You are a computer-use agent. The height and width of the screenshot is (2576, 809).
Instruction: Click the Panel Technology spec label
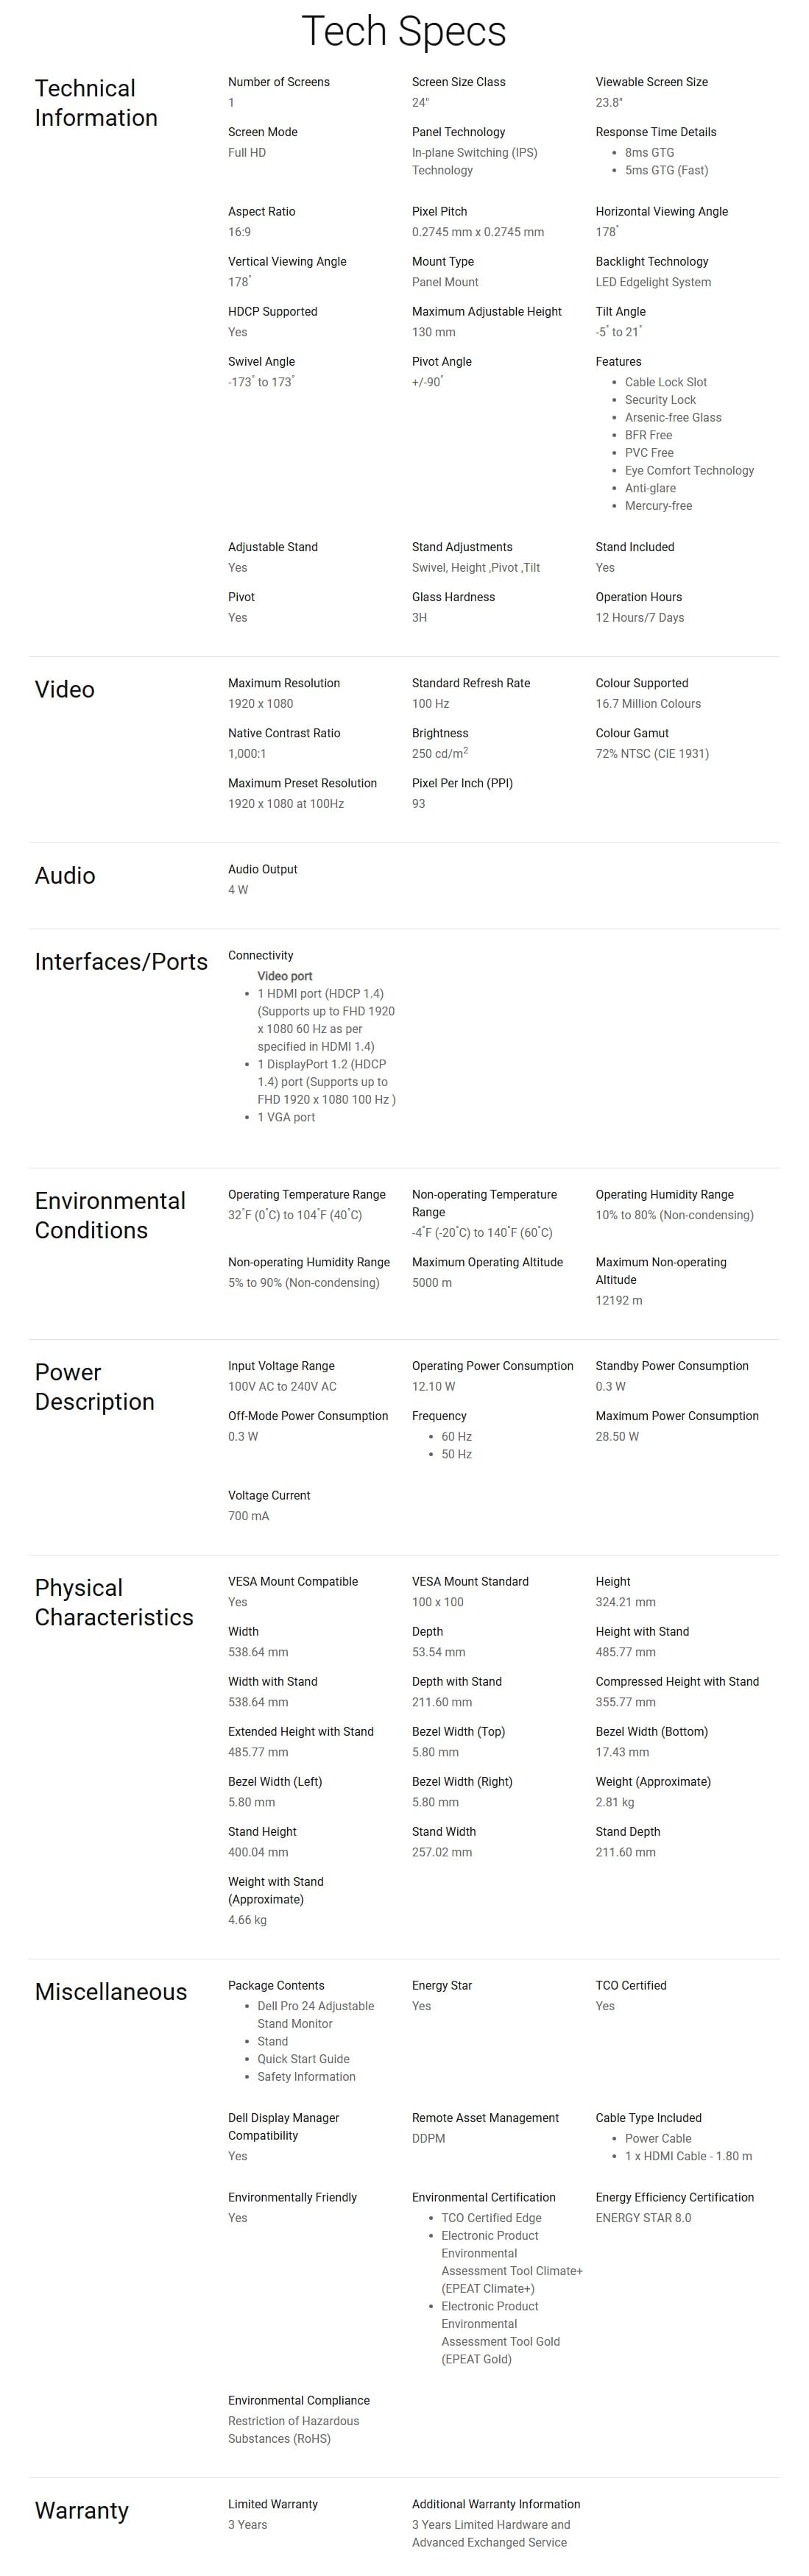coord(458,132)
